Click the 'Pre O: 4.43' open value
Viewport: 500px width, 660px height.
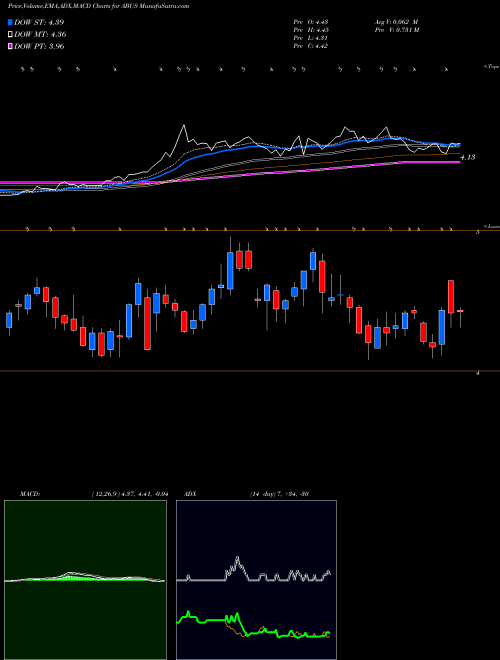click(x=311, y=22)
